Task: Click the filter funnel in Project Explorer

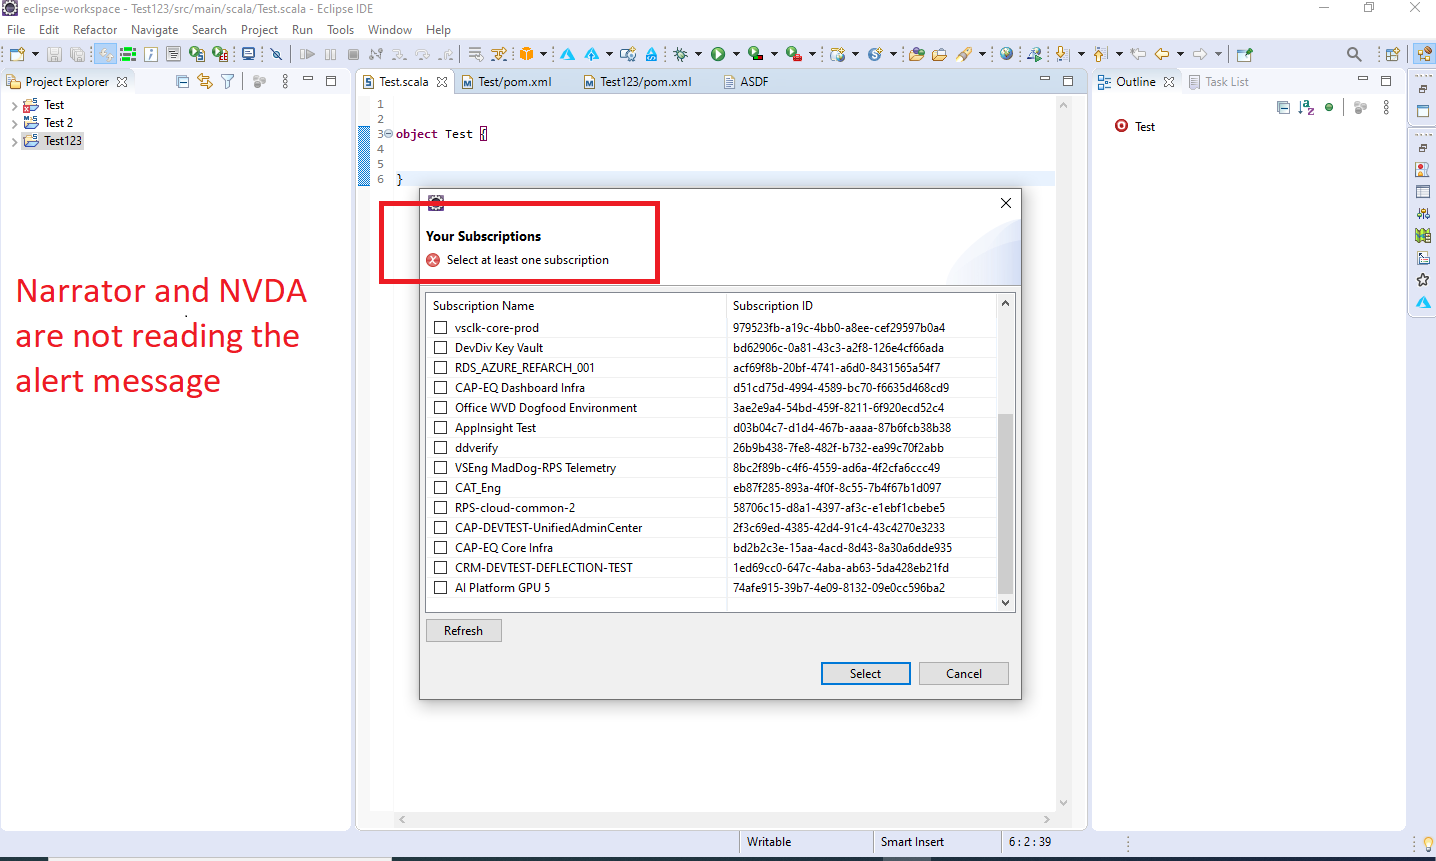Action: (x=228, y=81)
